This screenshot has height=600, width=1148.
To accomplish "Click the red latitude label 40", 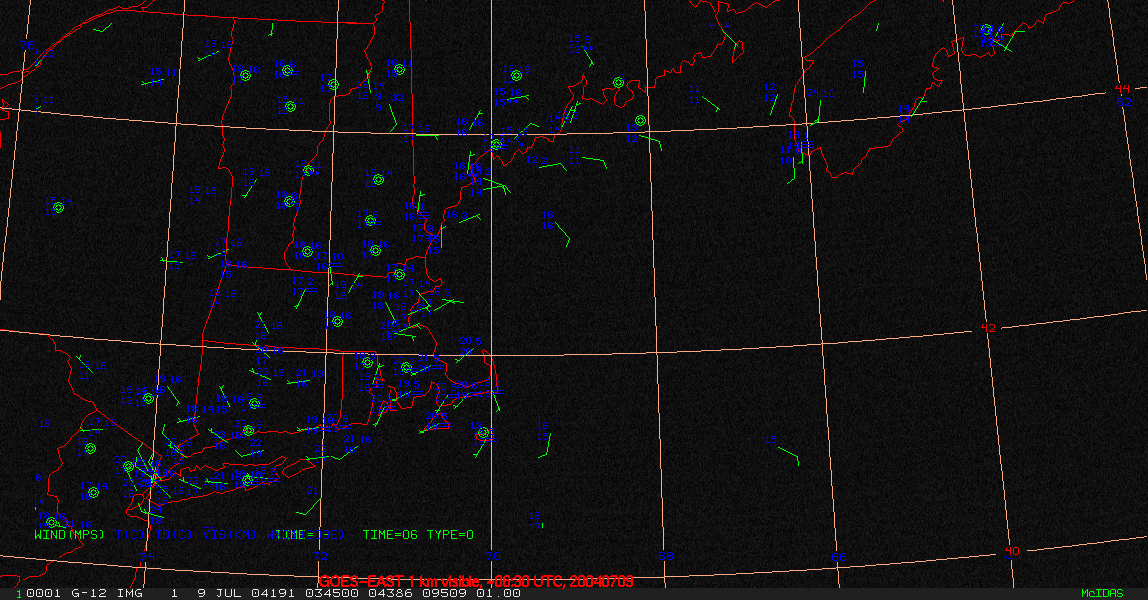I will coord(1012,552).
